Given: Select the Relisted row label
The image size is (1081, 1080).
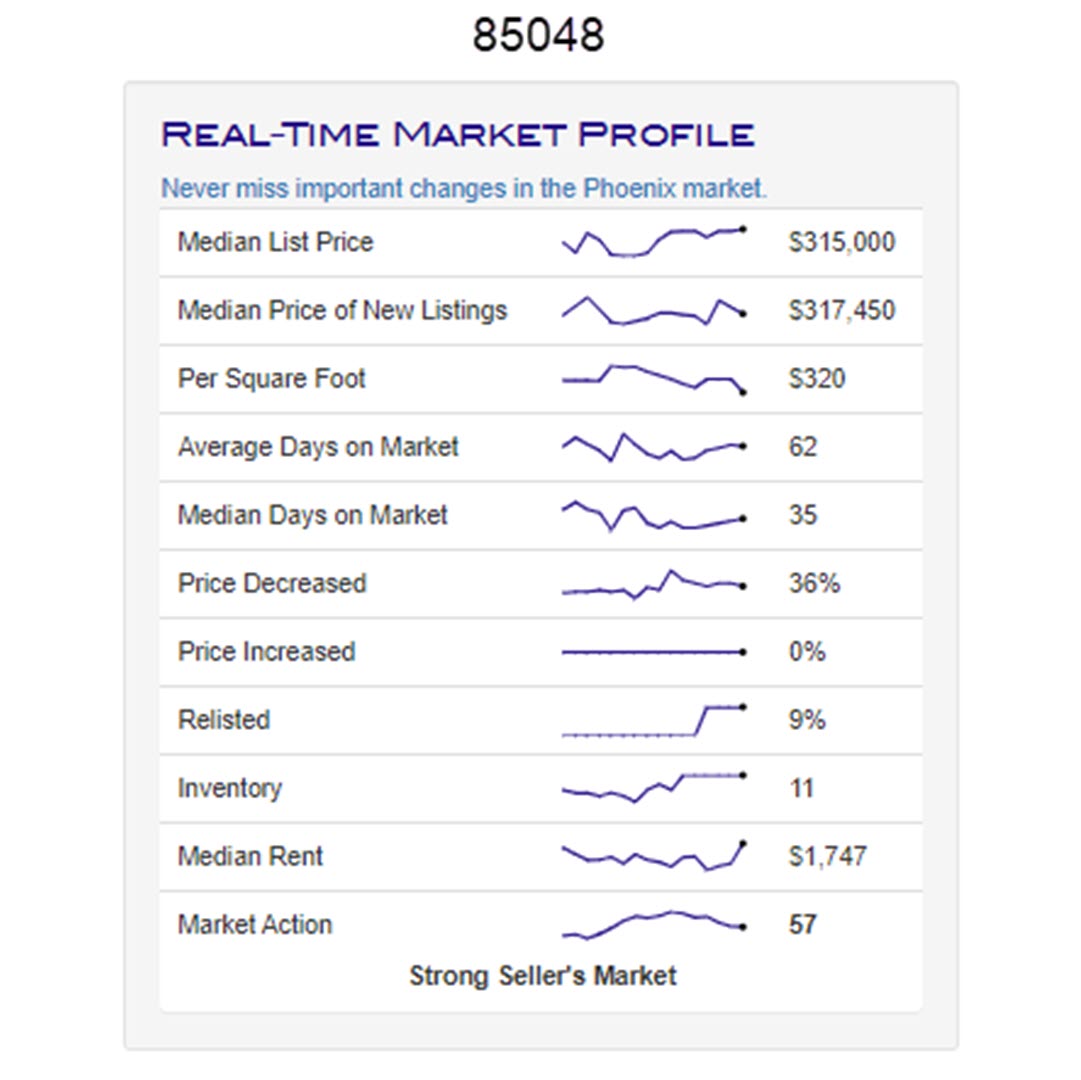Looking at the screenshot, I should (x=224, y=720).
